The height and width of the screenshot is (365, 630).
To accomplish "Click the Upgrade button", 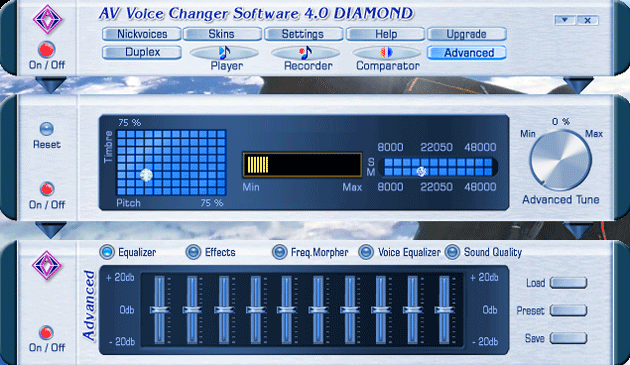I will coord(466,34).
